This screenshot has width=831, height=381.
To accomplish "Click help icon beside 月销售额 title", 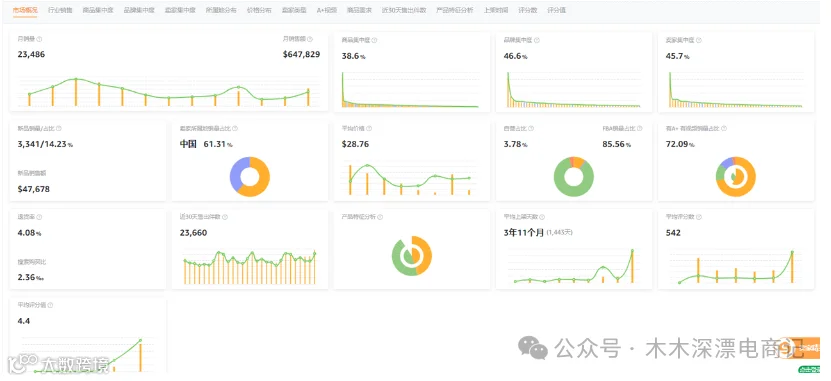I will coord(310,39).
